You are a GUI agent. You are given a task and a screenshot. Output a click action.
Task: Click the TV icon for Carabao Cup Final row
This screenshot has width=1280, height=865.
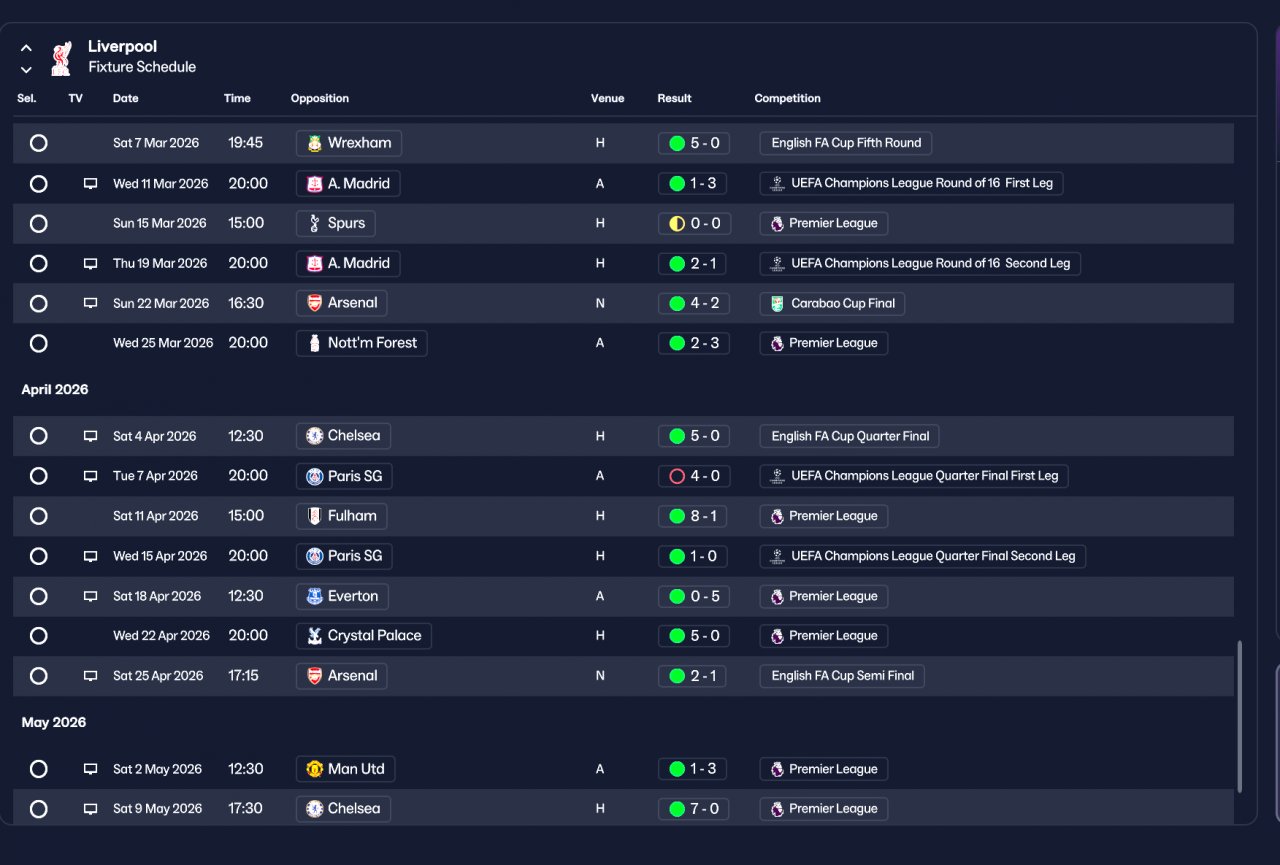pyautogui.click(x=90, y=303)
